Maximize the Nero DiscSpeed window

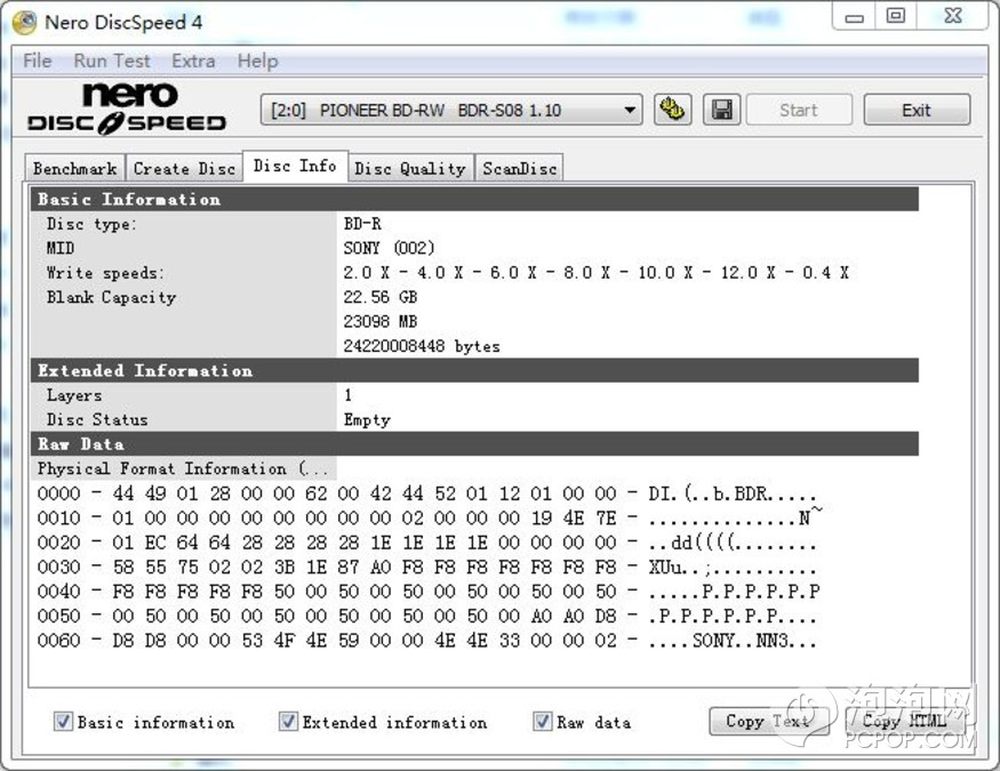(895, 17)
